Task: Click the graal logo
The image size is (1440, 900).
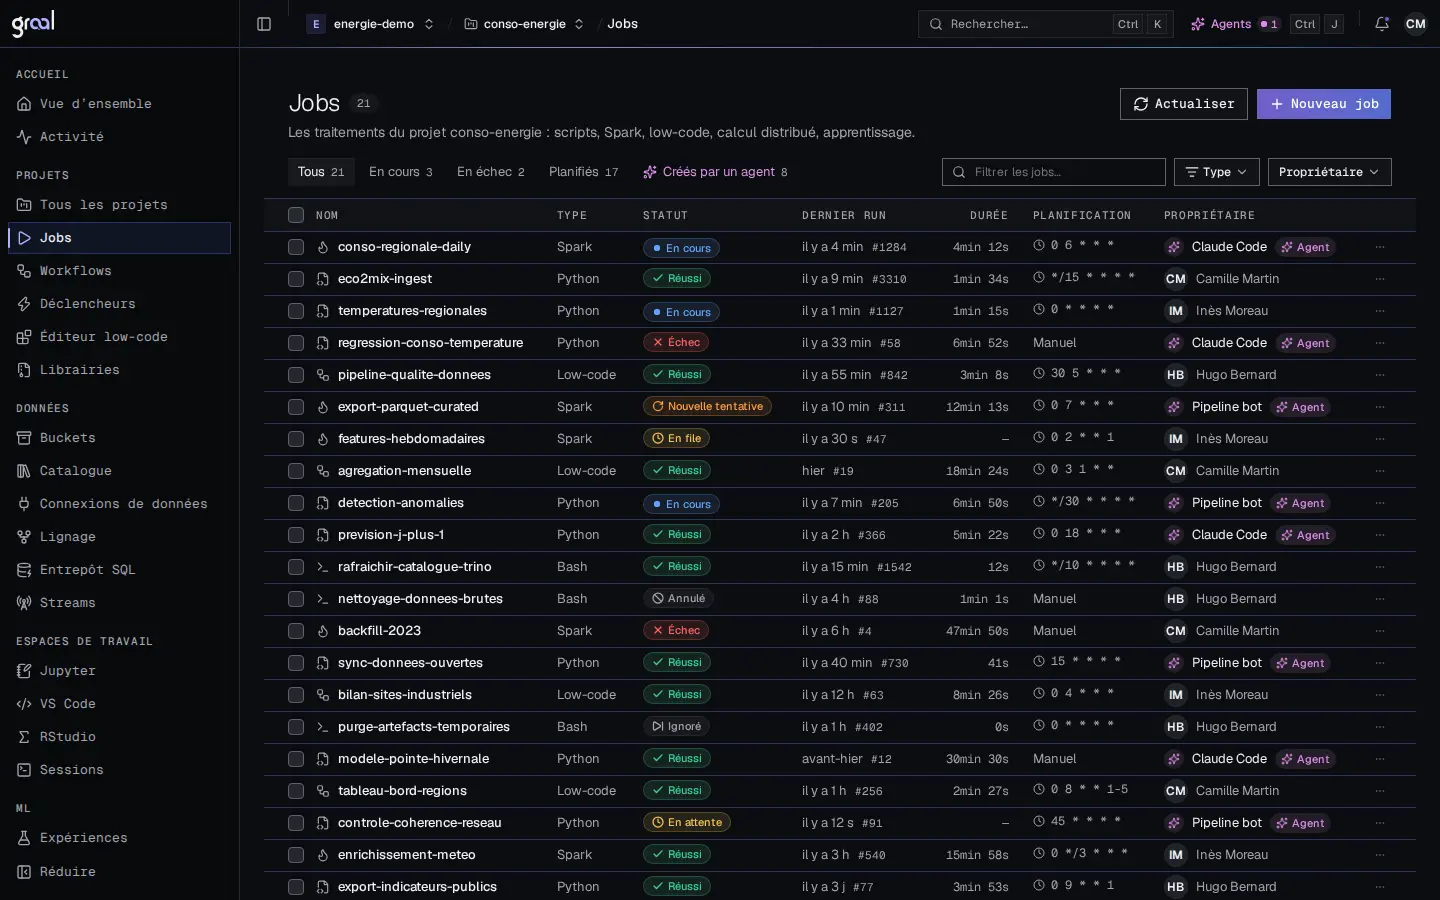Action: 33,23
